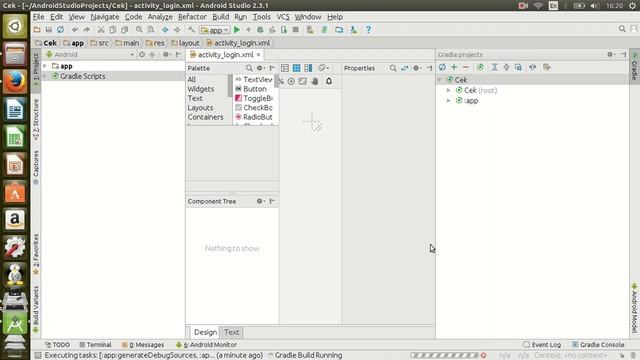Switch to Design view mode icon
Viewport: 640px width, 360px height.
pos(285,68)
